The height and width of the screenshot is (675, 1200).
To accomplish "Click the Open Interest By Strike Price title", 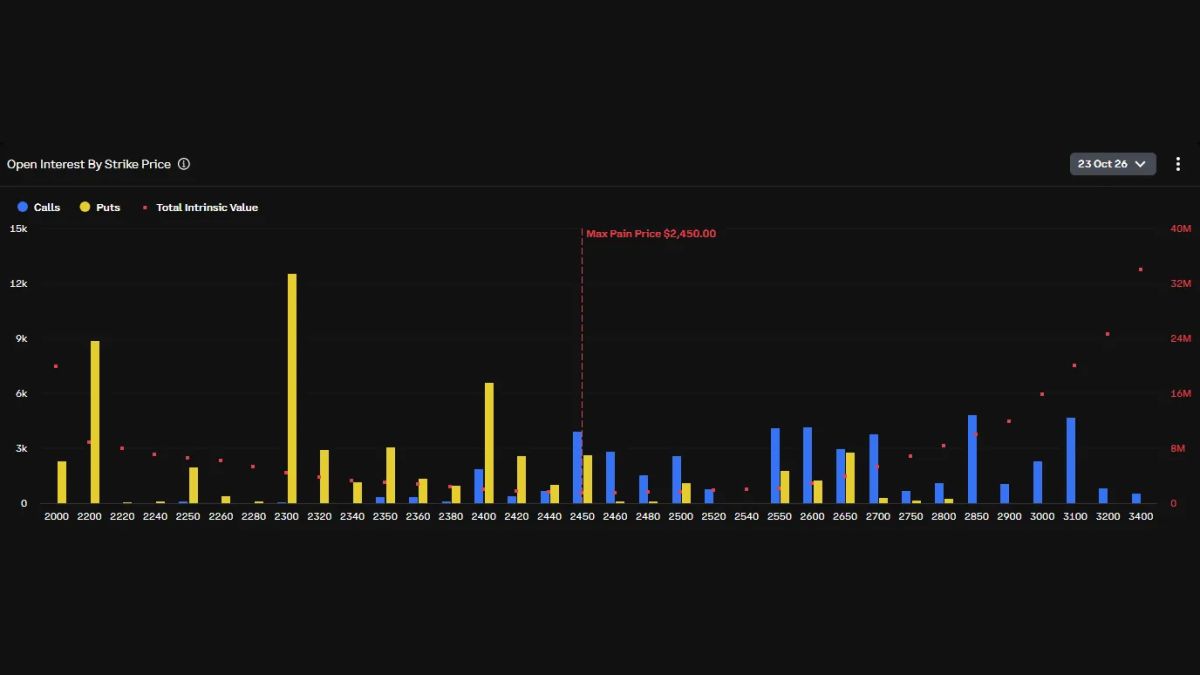I will click(x=89, y=164).
